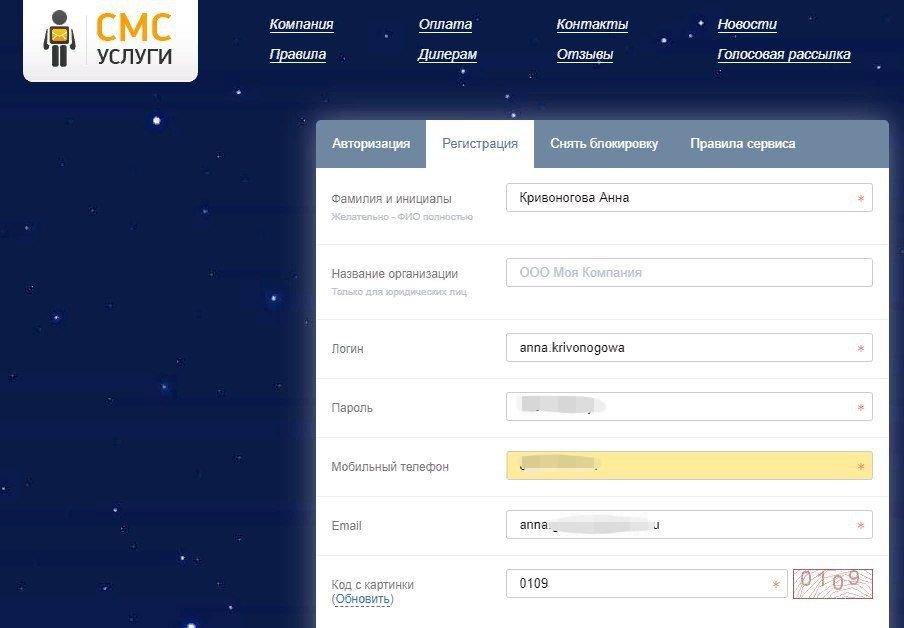Open Голосовая рассылка page
The width and height of the screenshot is (904, 628).
point(783,55)
